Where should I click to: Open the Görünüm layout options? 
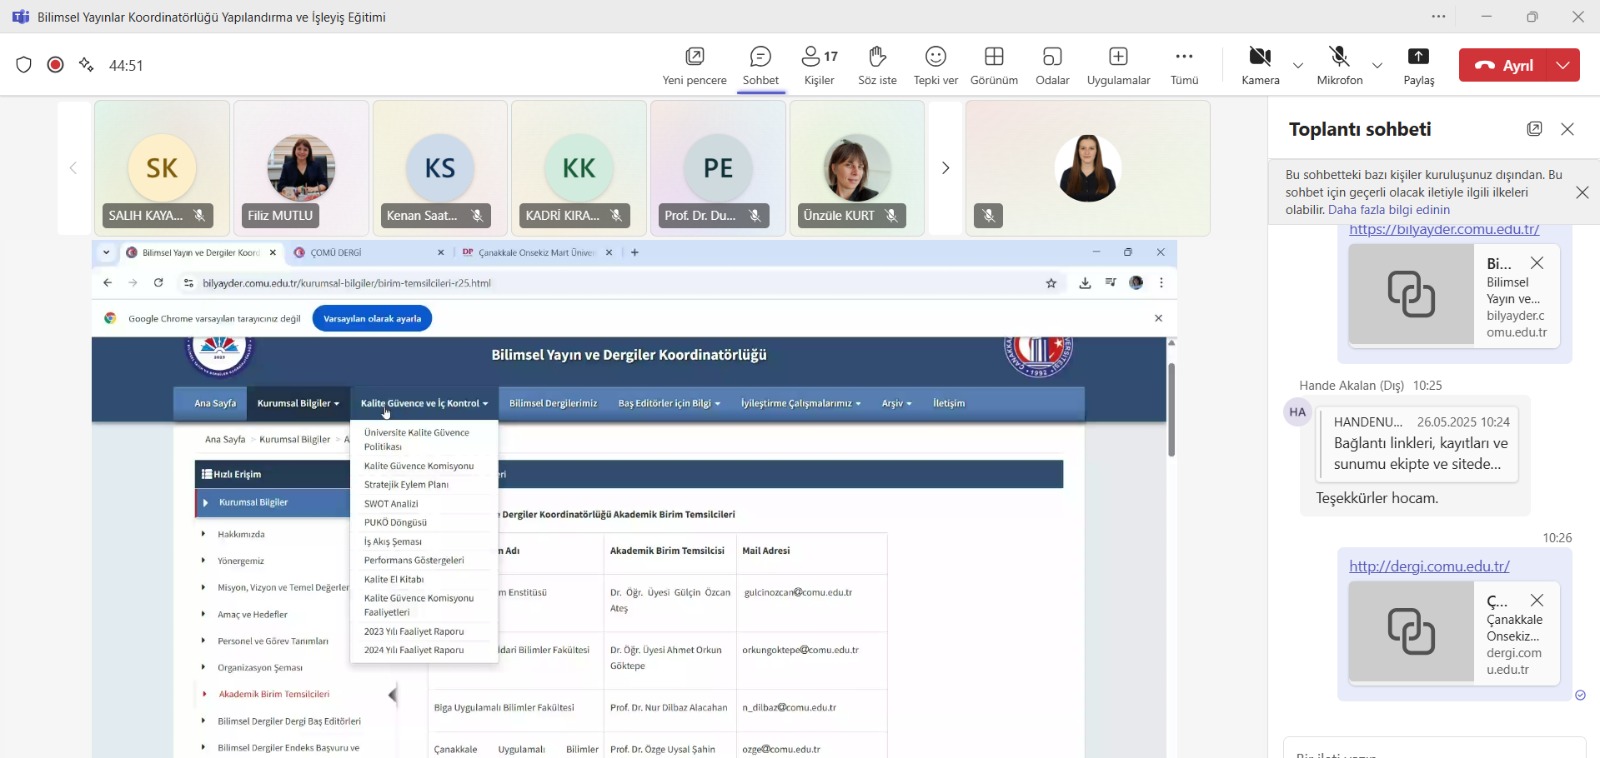993,65
